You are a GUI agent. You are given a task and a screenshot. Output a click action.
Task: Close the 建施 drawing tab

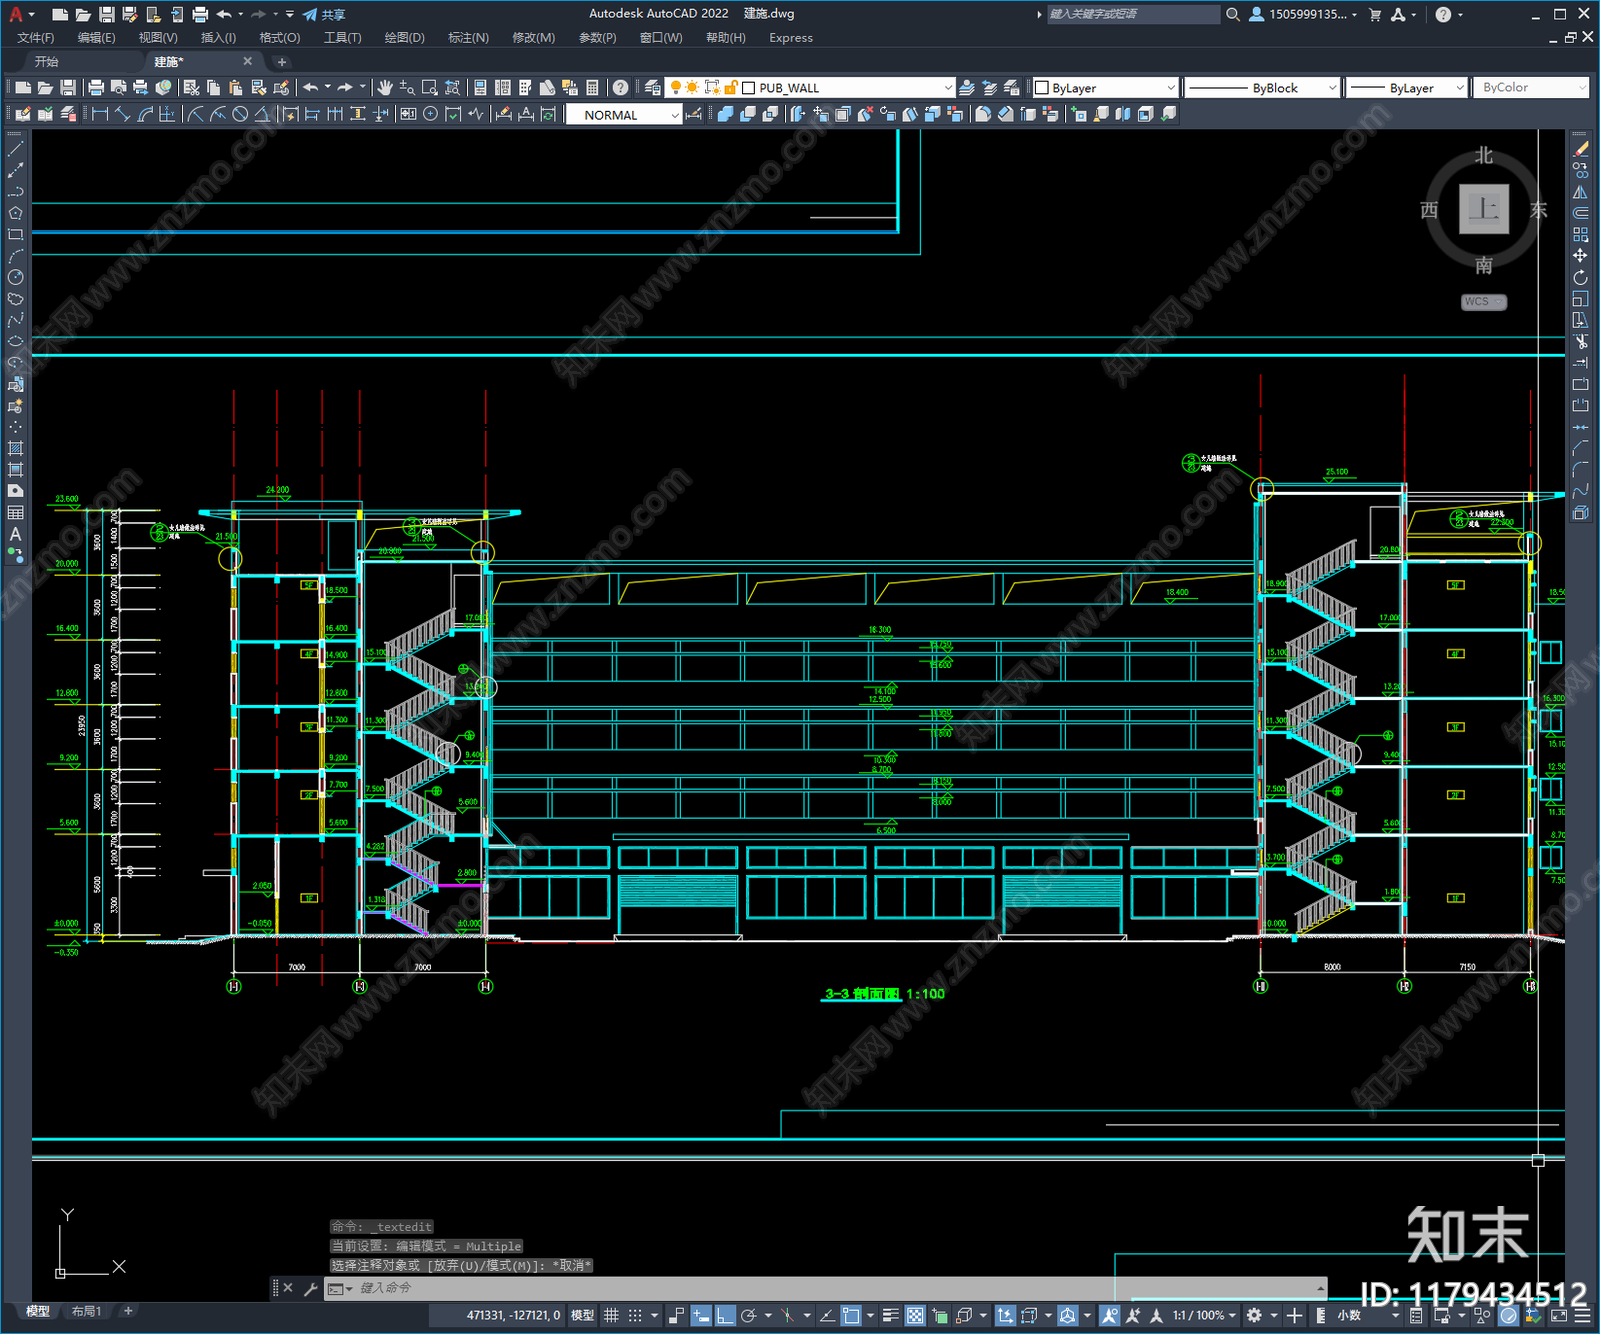pos(248,61)
